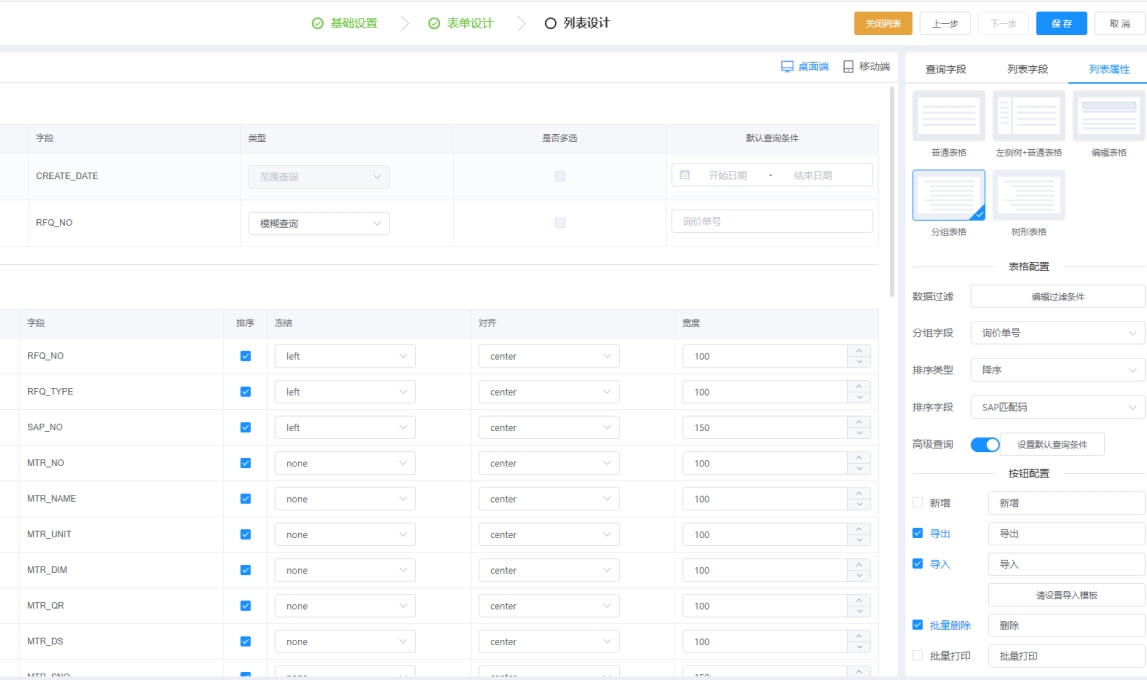Uncheck the sort checkbox for RFQ_NO
This screenshot has width=1147, height=680.
(x=246, y=356)
